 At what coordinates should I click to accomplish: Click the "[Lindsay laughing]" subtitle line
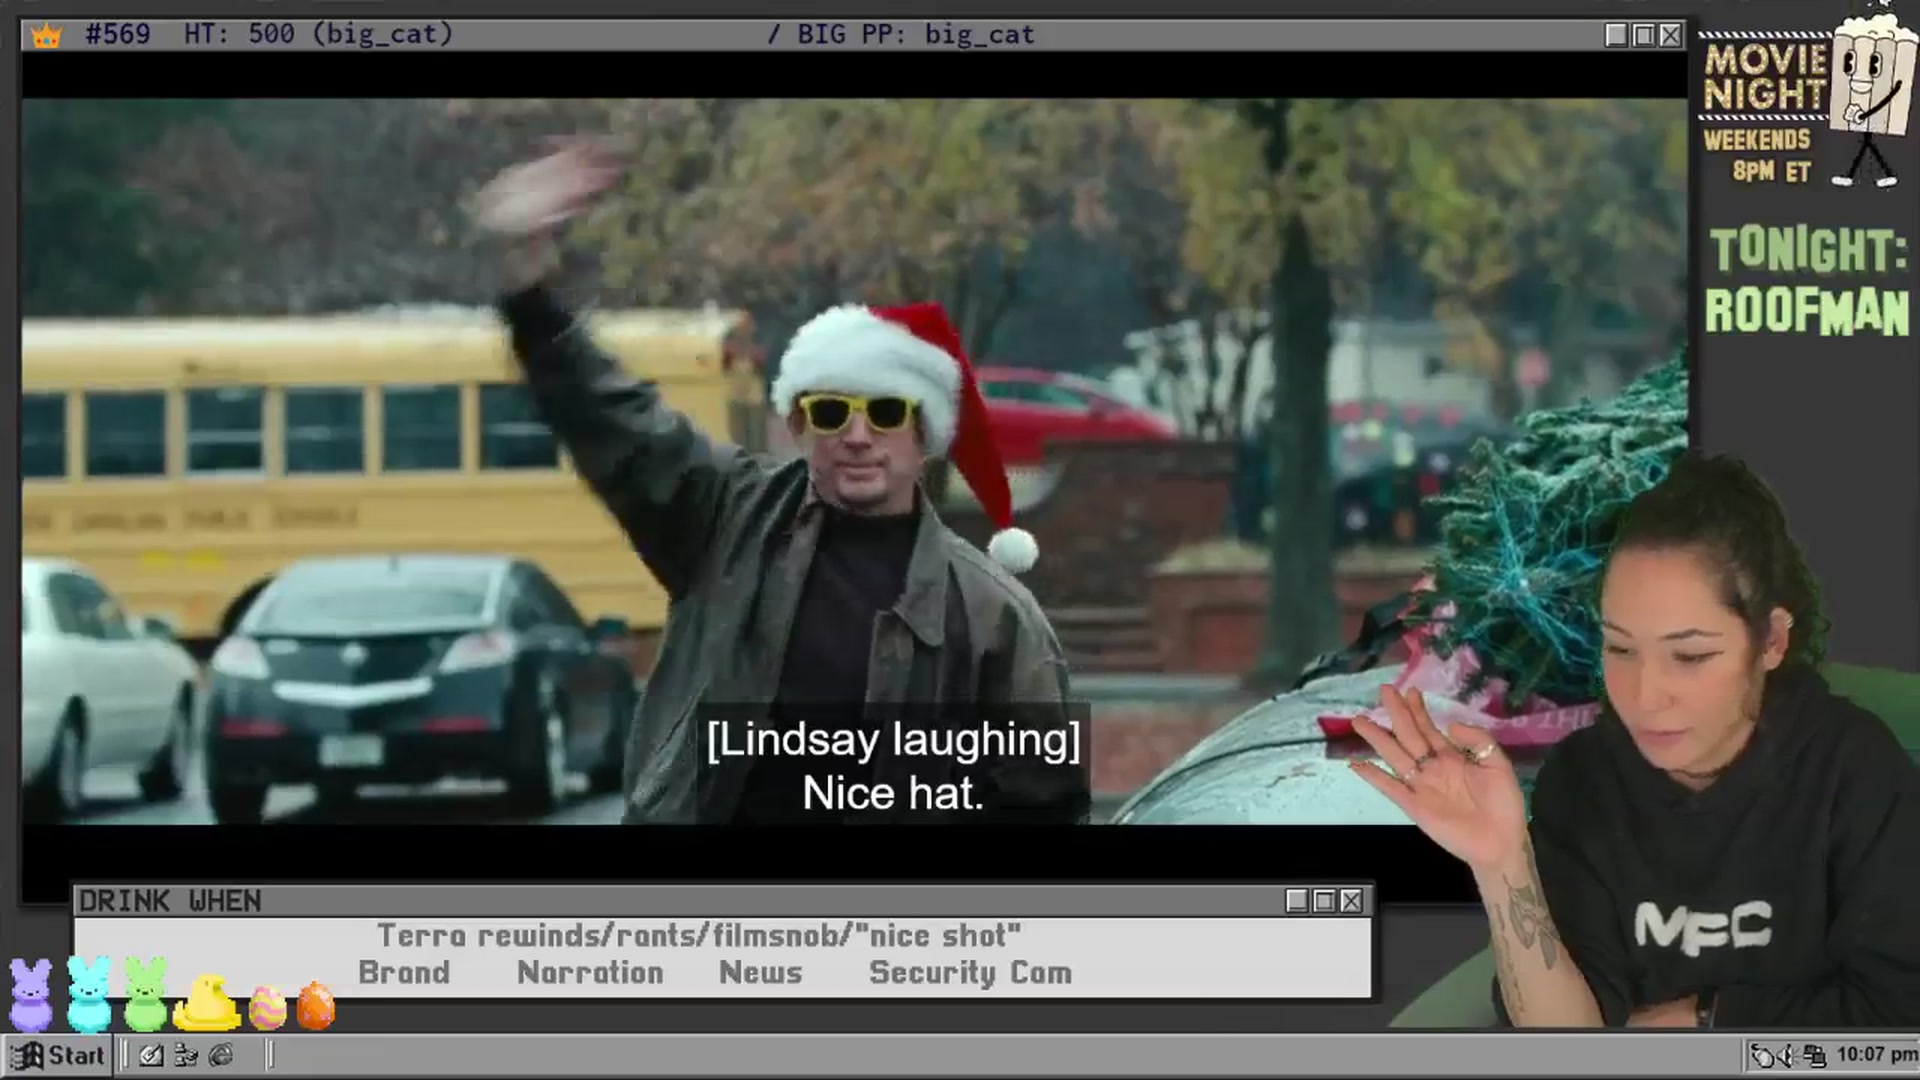click(893, 740)
